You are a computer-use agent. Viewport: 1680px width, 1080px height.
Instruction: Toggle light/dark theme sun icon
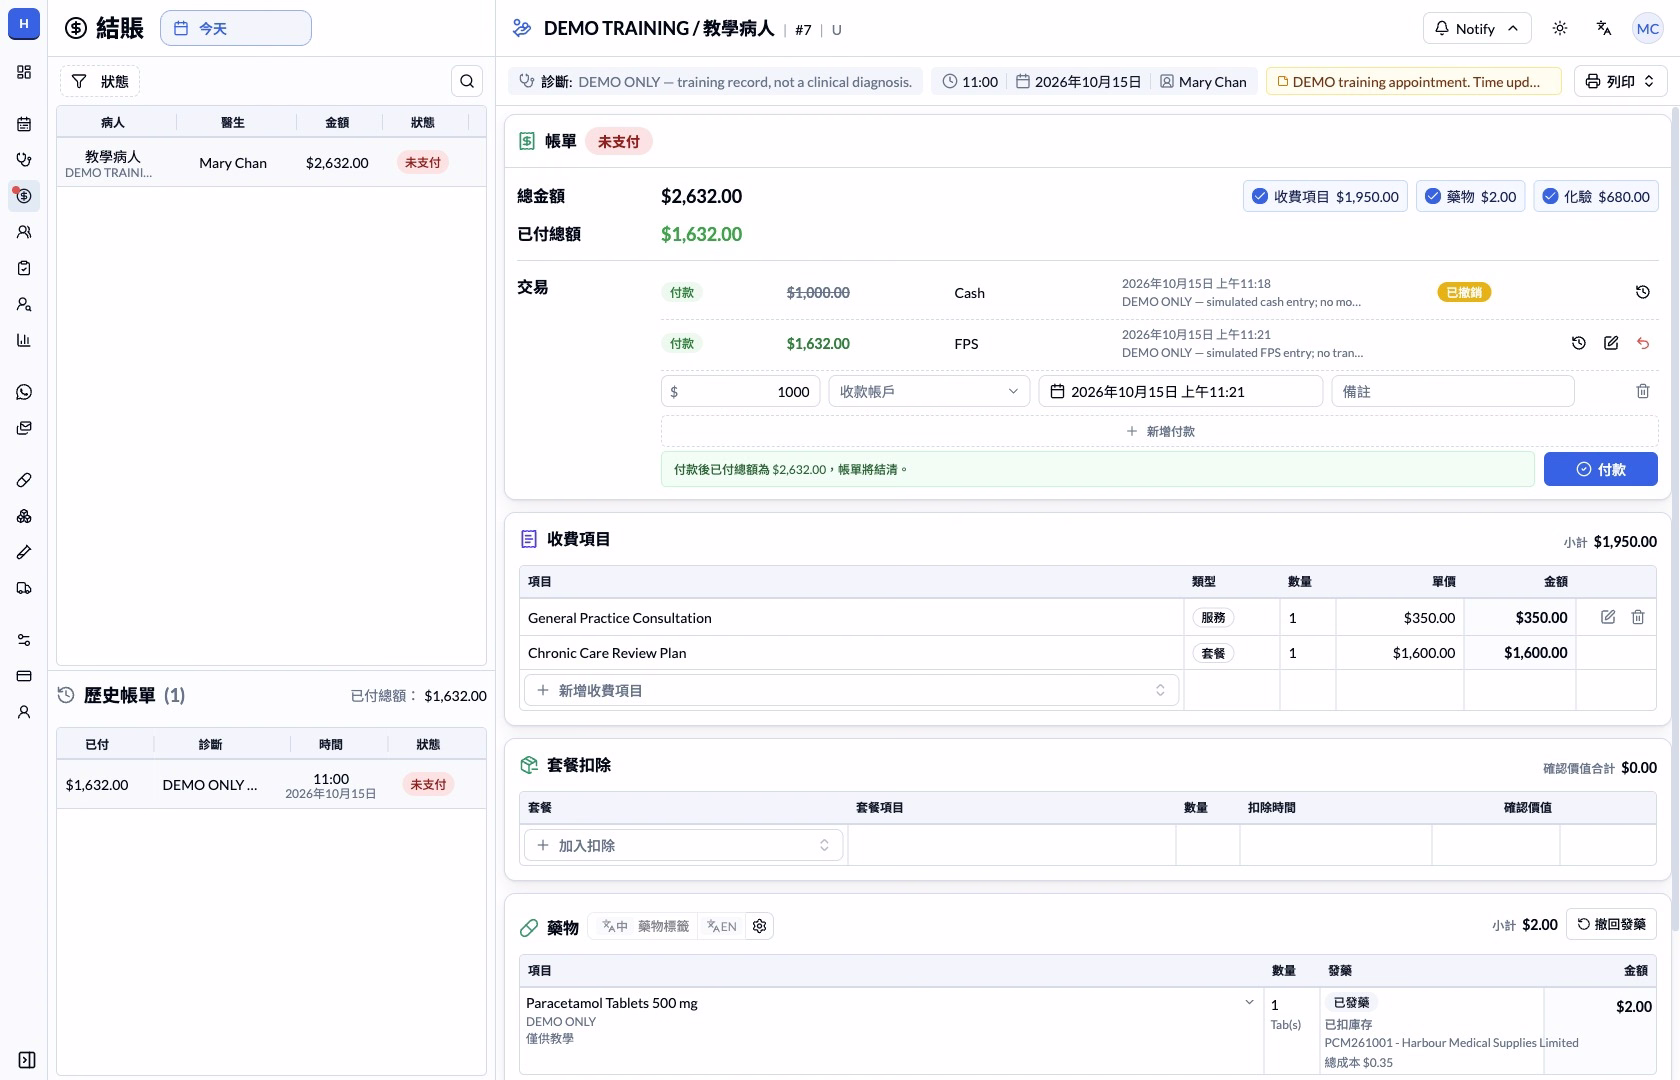point(1560,28)
